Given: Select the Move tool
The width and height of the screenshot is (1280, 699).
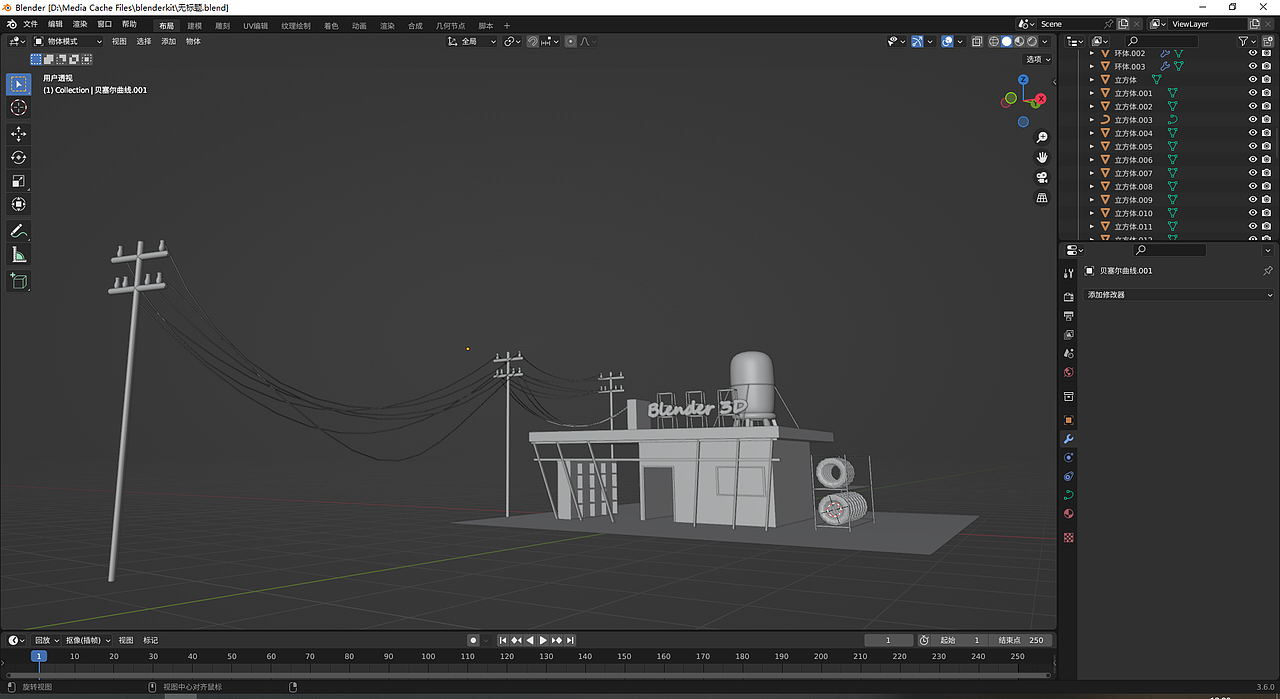Looking at the screenshot, I should pos(18,134).
